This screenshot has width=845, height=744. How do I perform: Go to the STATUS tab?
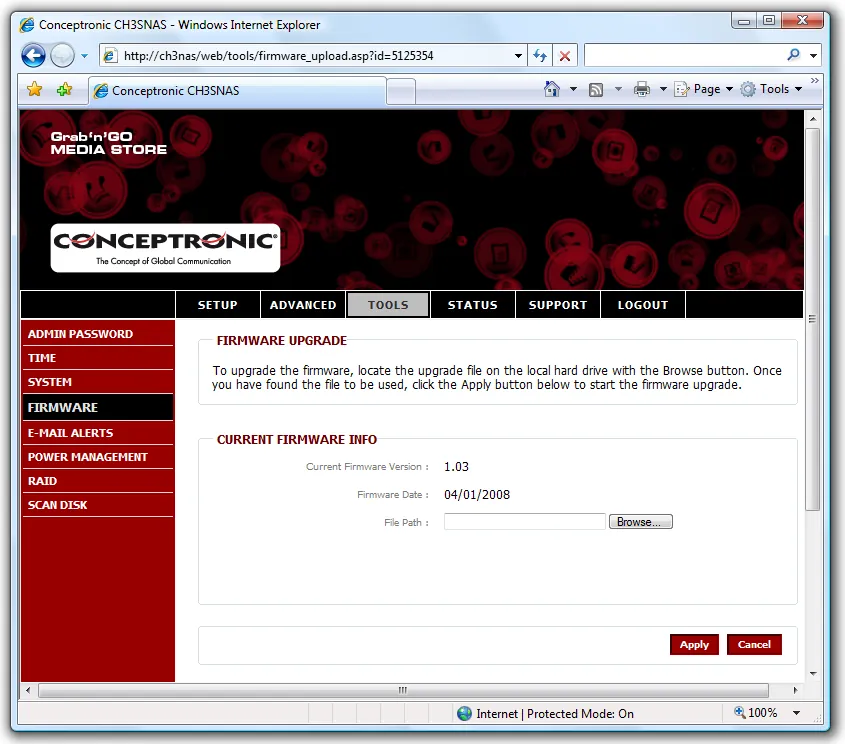pos(473,305)
